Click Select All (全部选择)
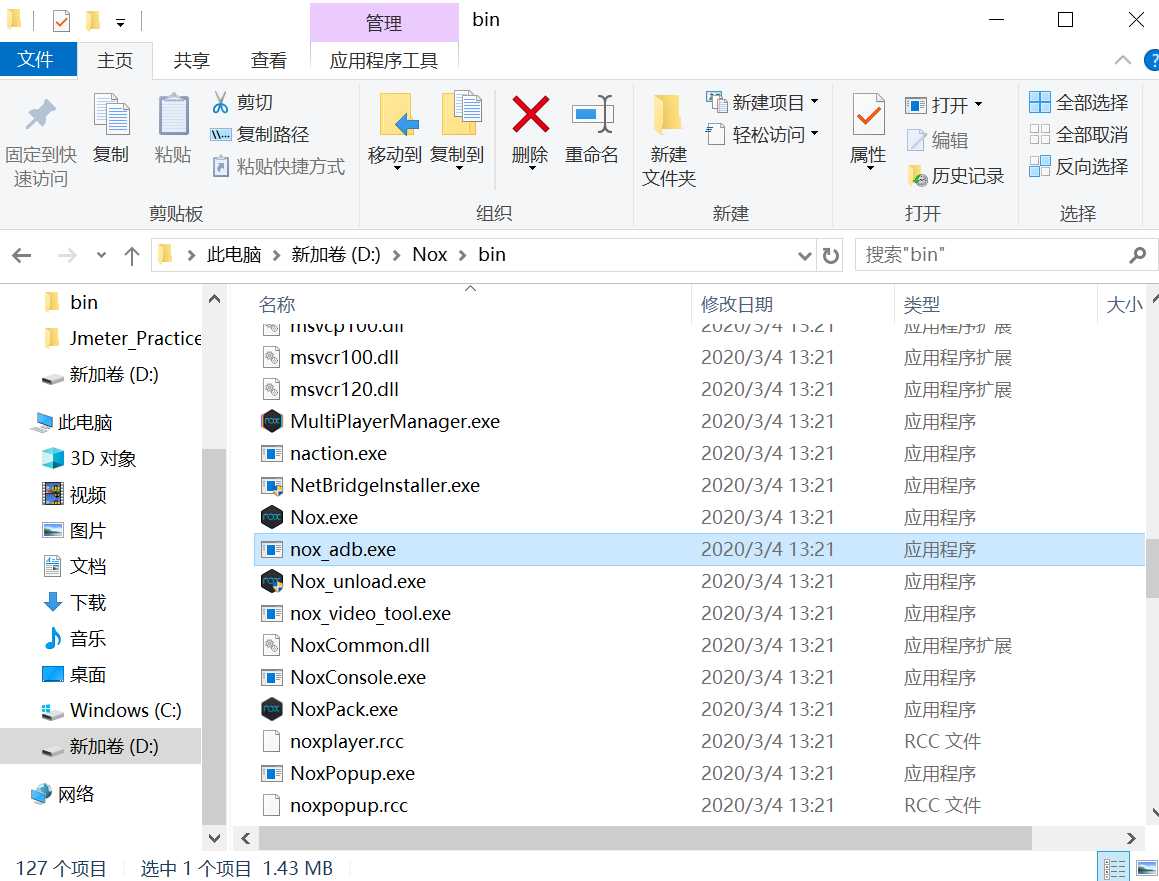 1078,102
